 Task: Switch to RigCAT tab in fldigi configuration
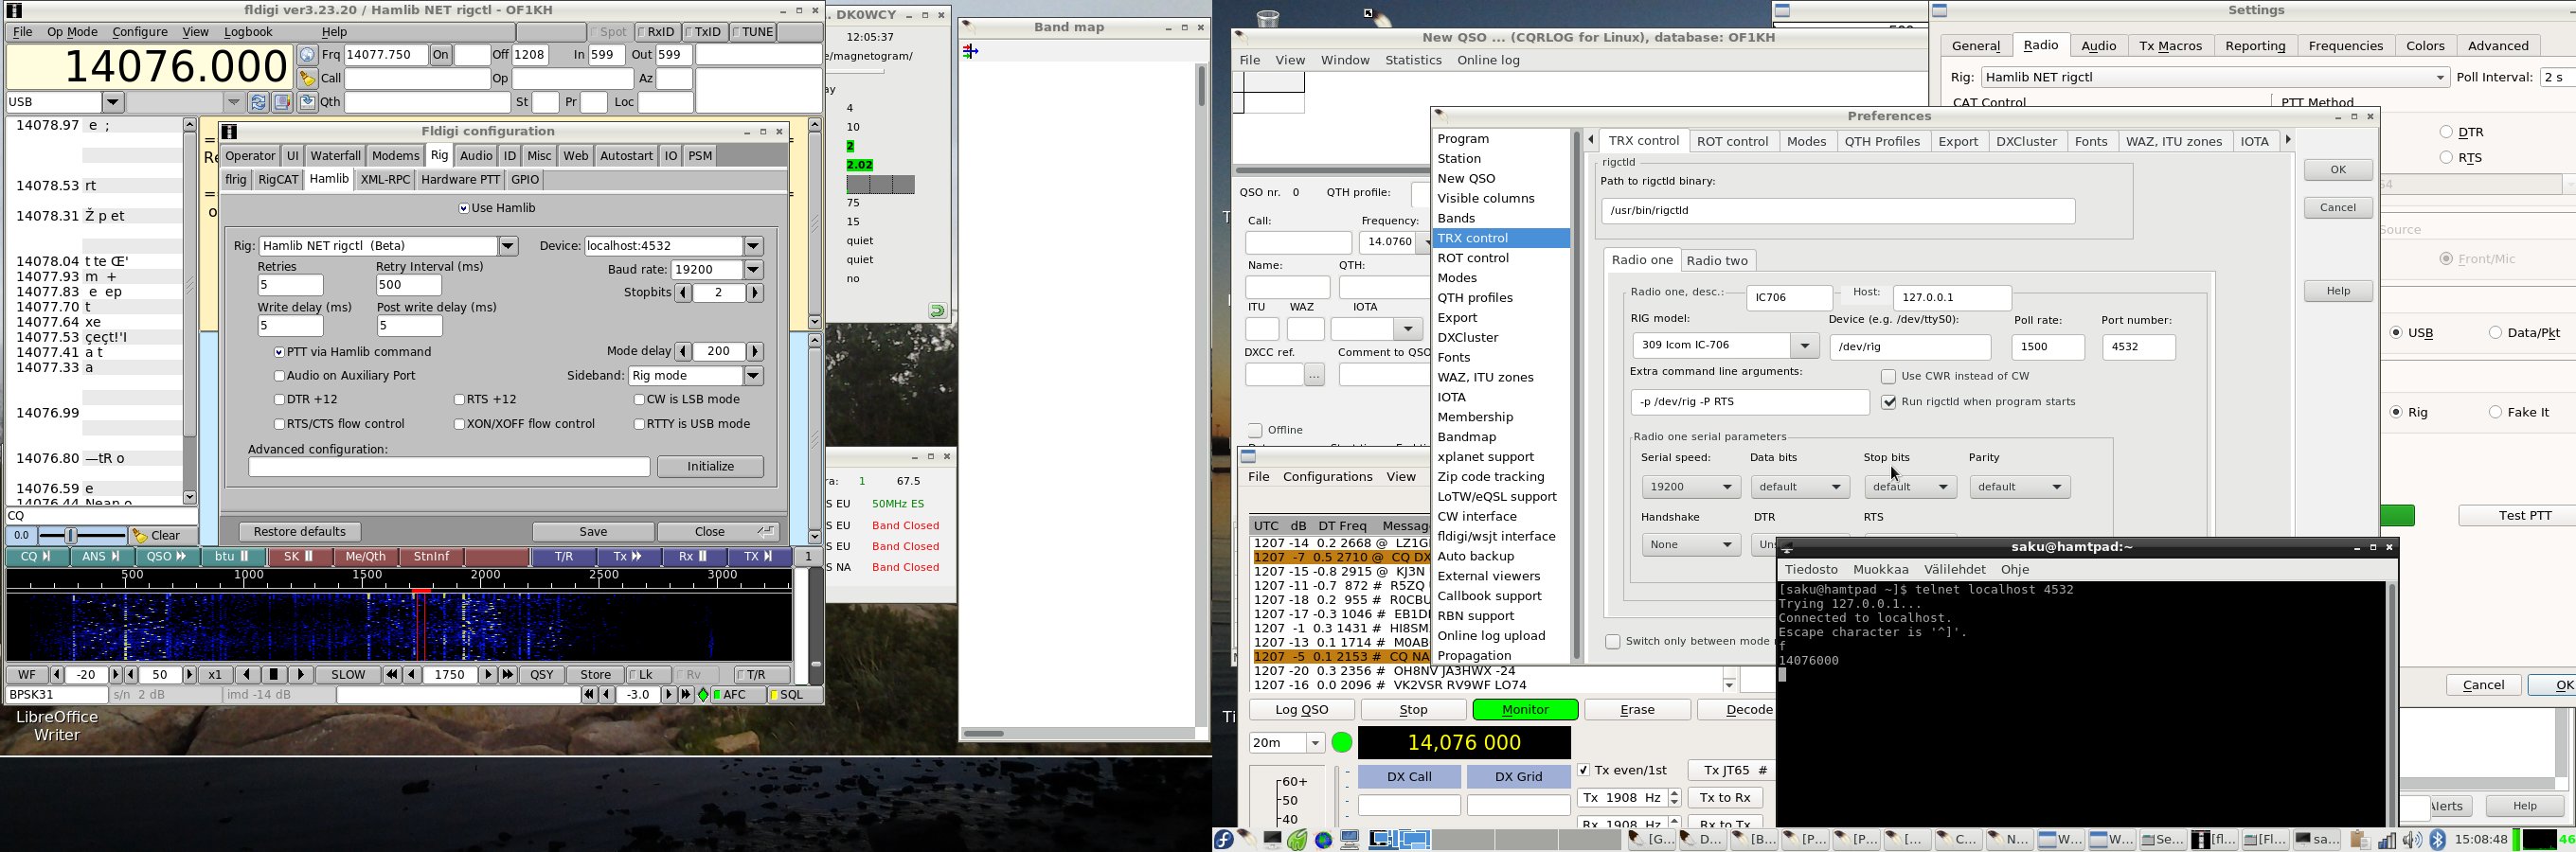click(278, 180)
